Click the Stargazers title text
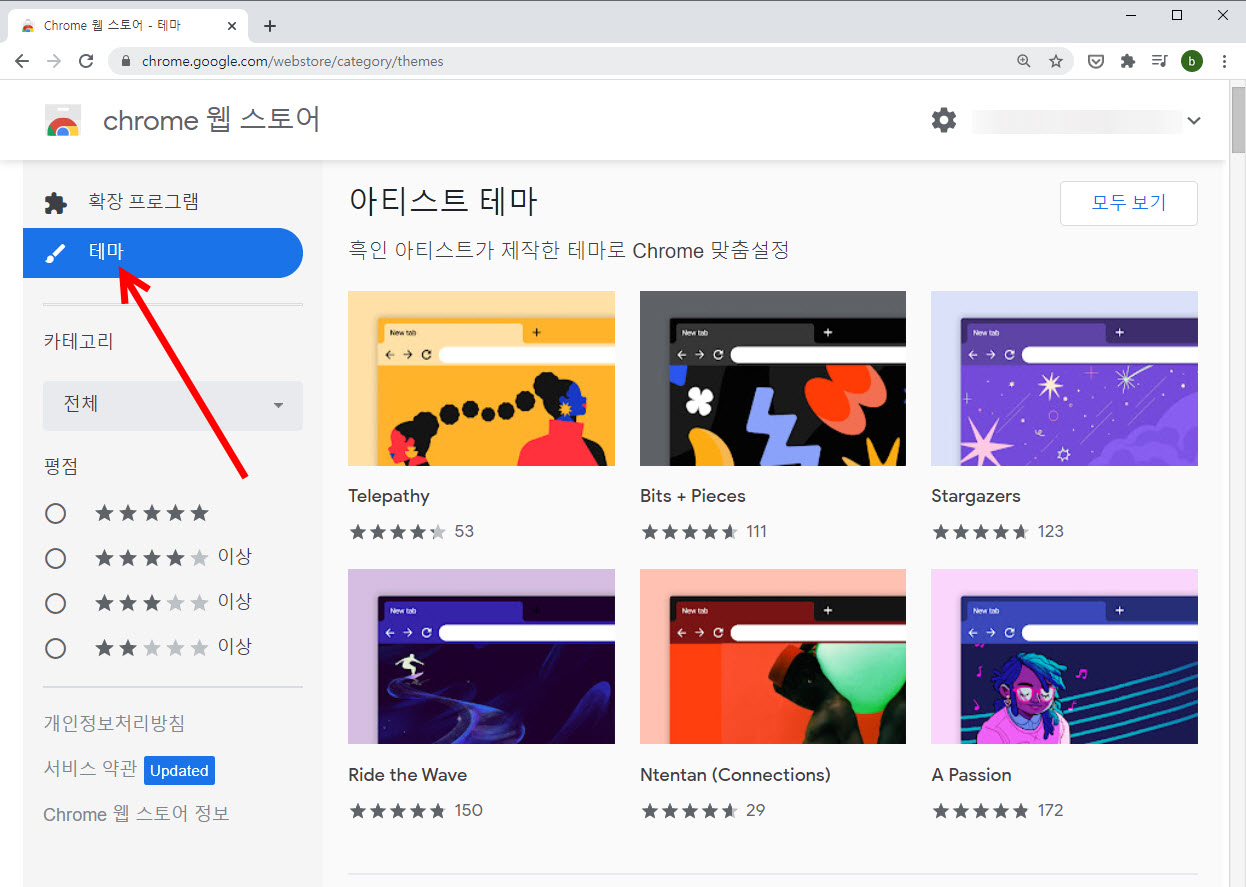The image size is (1246, 887). 976,496
